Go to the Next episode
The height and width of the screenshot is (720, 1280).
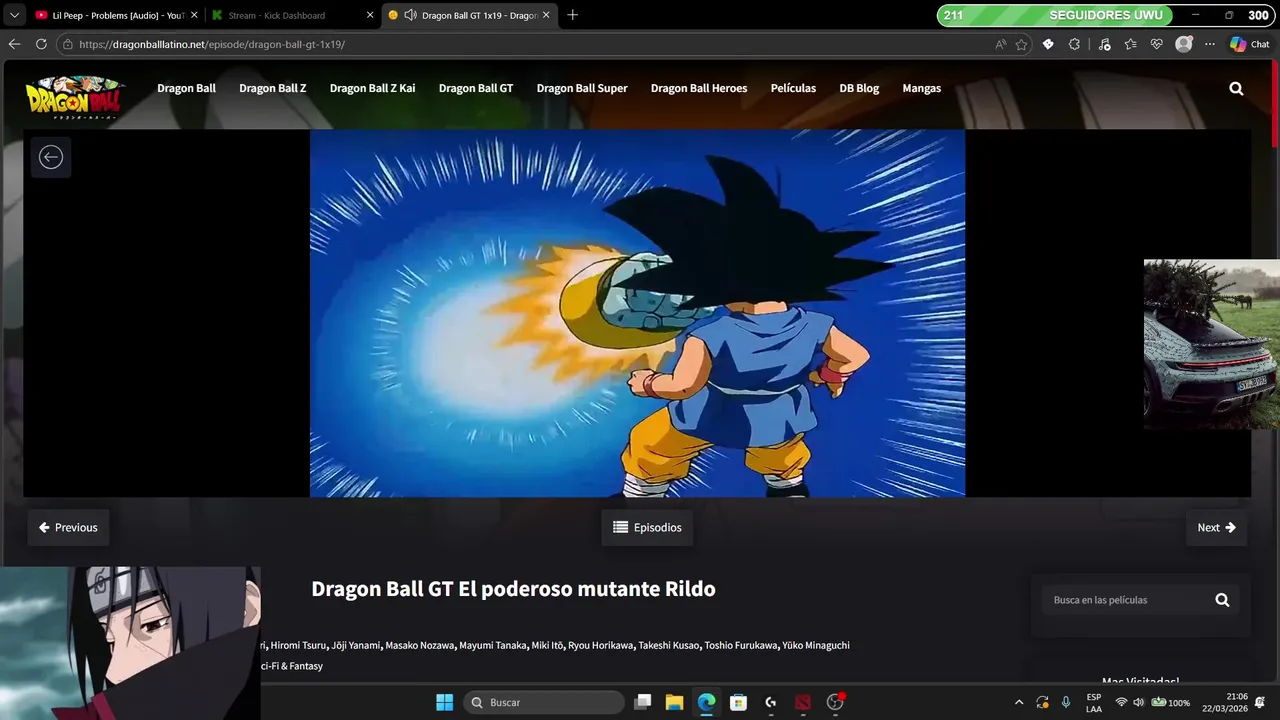[1217, 527]
